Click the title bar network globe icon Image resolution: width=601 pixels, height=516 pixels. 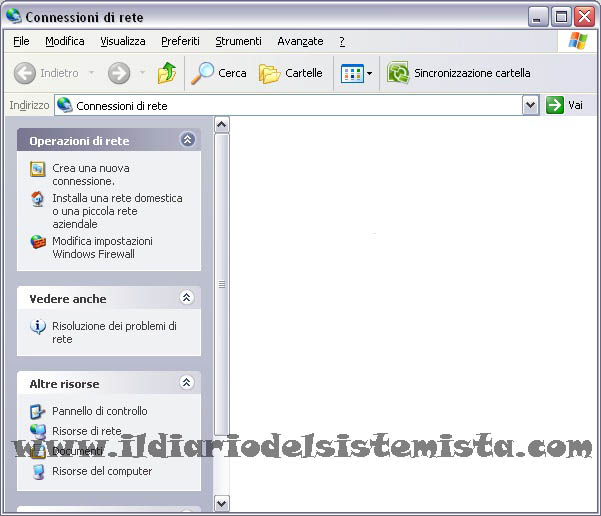(x=14, y=16)
